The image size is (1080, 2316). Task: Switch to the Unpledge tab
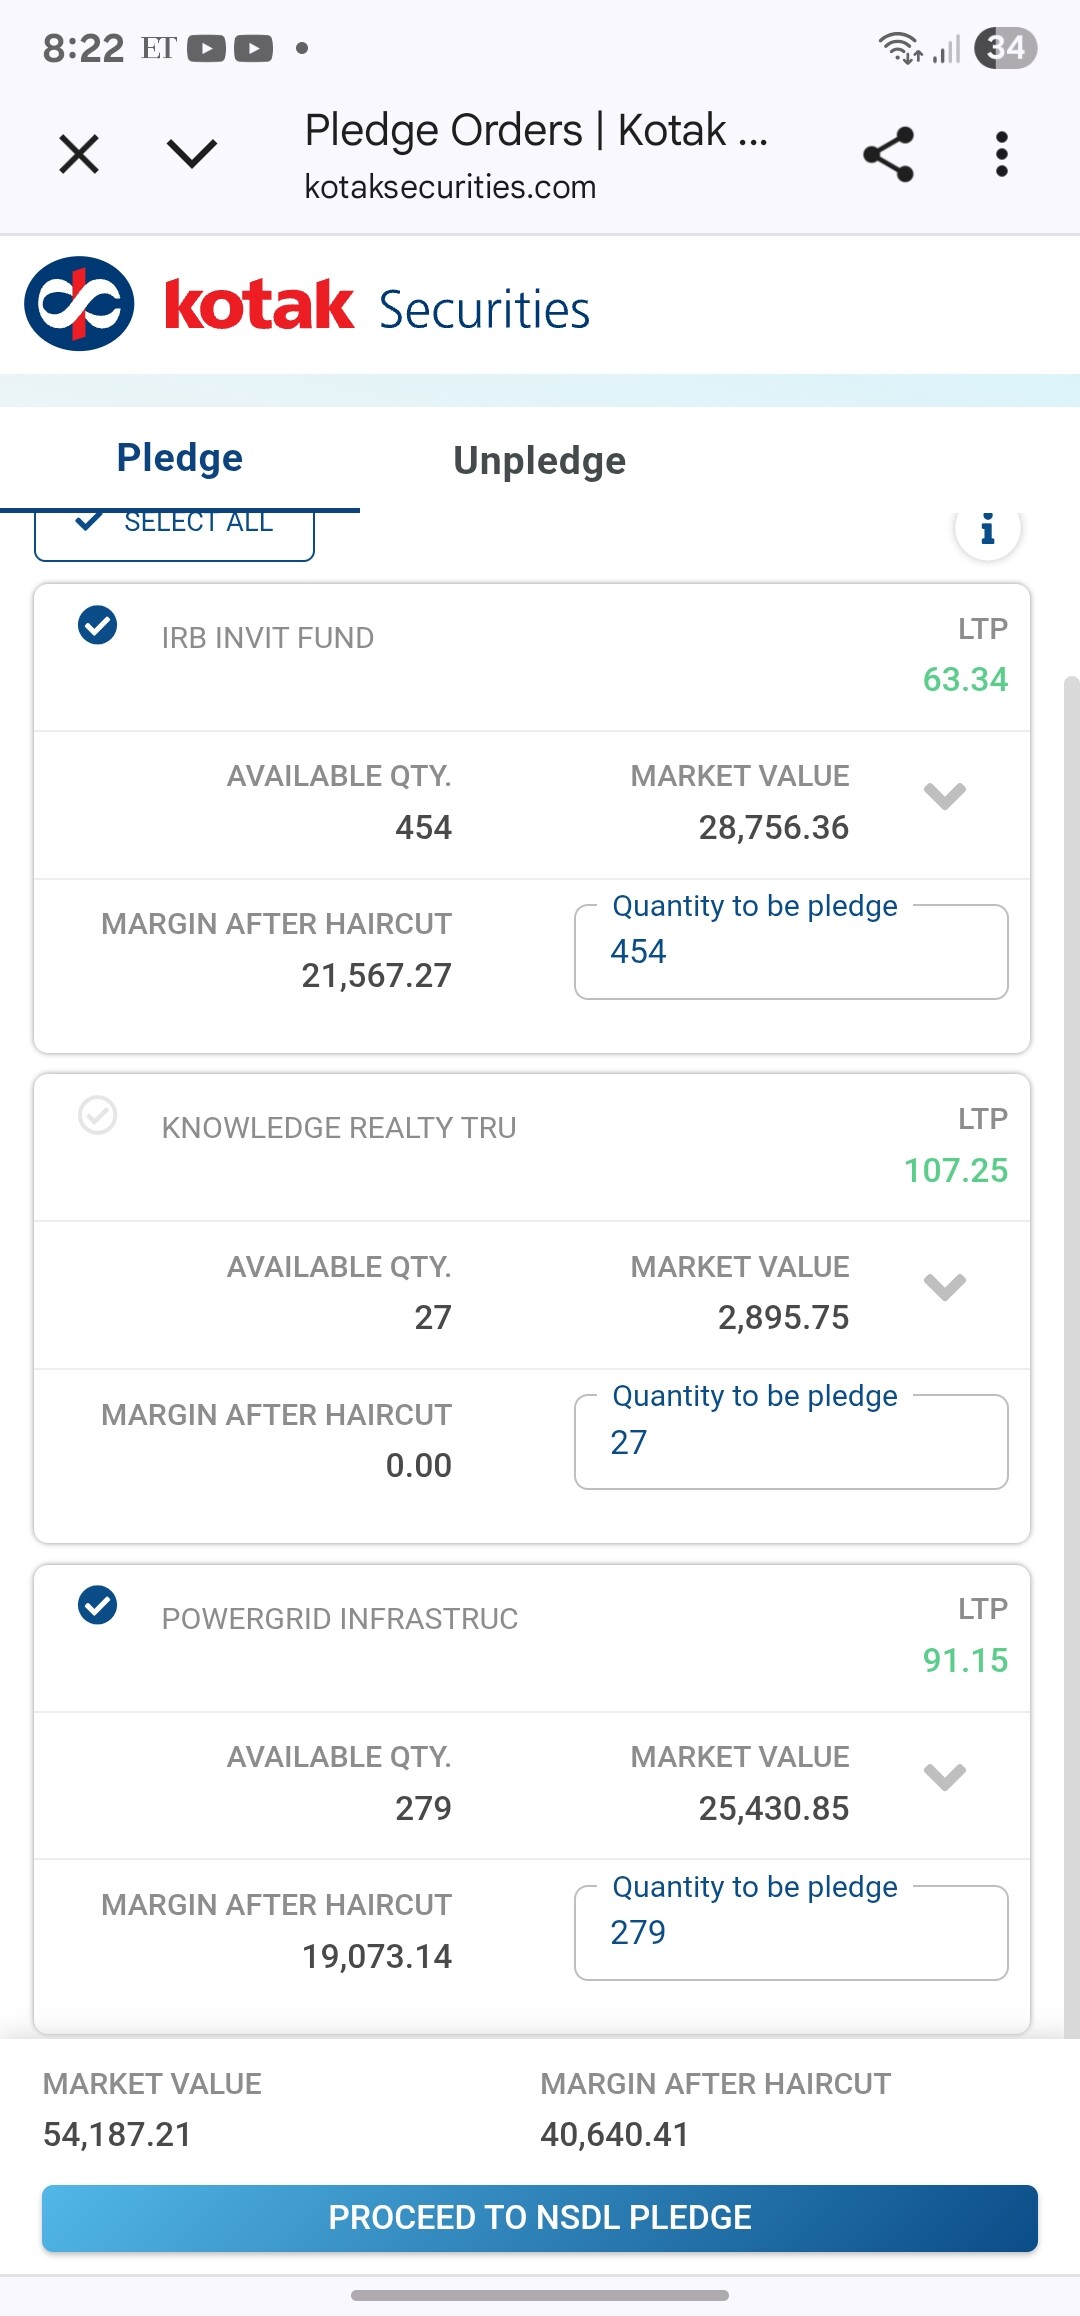(539, 461)
